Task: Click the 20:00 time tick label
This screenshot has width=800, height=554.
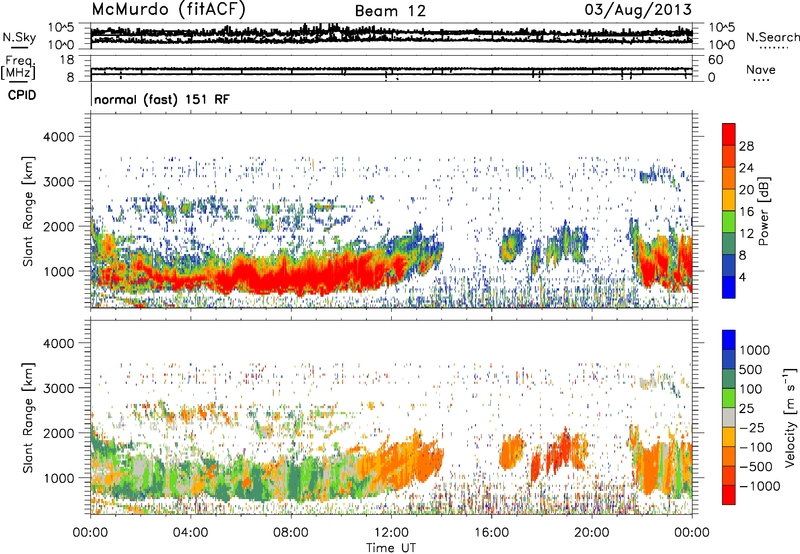Action: click(592, 533)
